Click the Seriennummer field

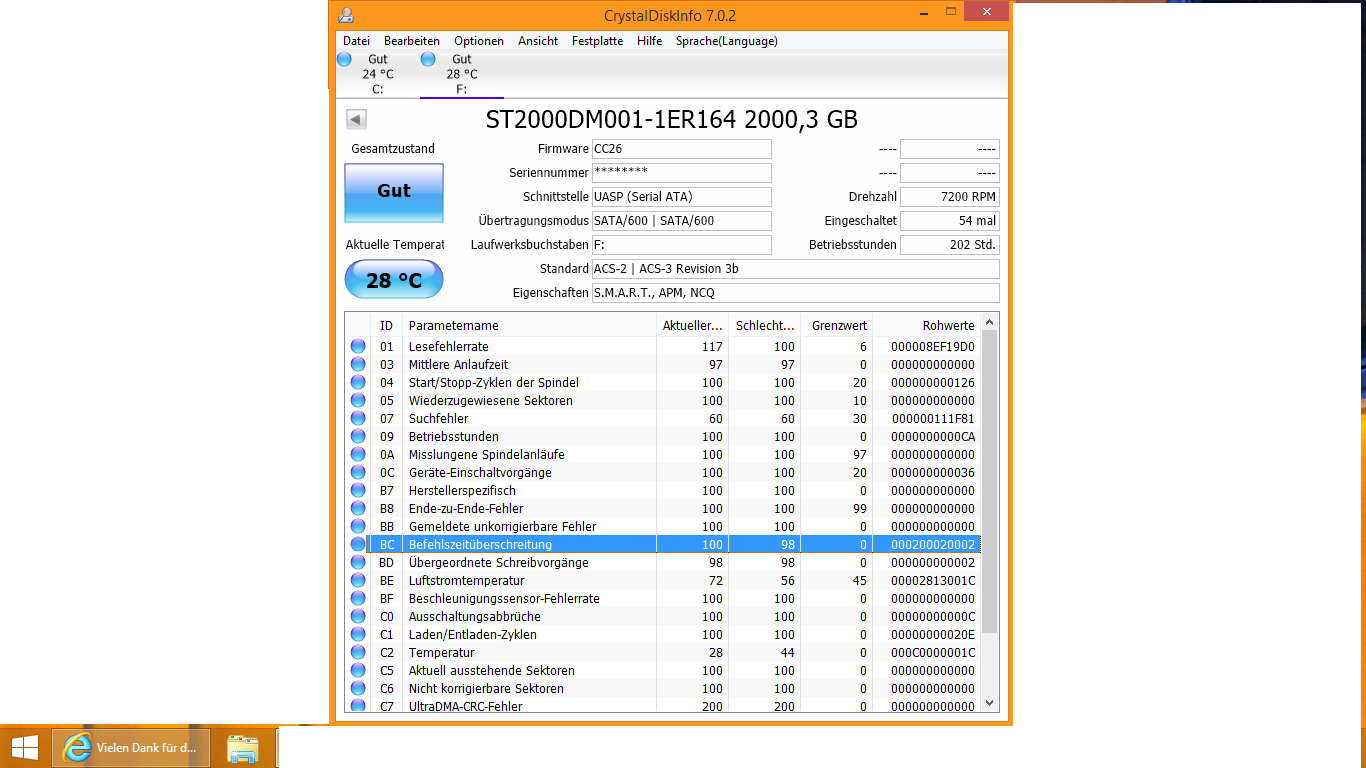681,173
